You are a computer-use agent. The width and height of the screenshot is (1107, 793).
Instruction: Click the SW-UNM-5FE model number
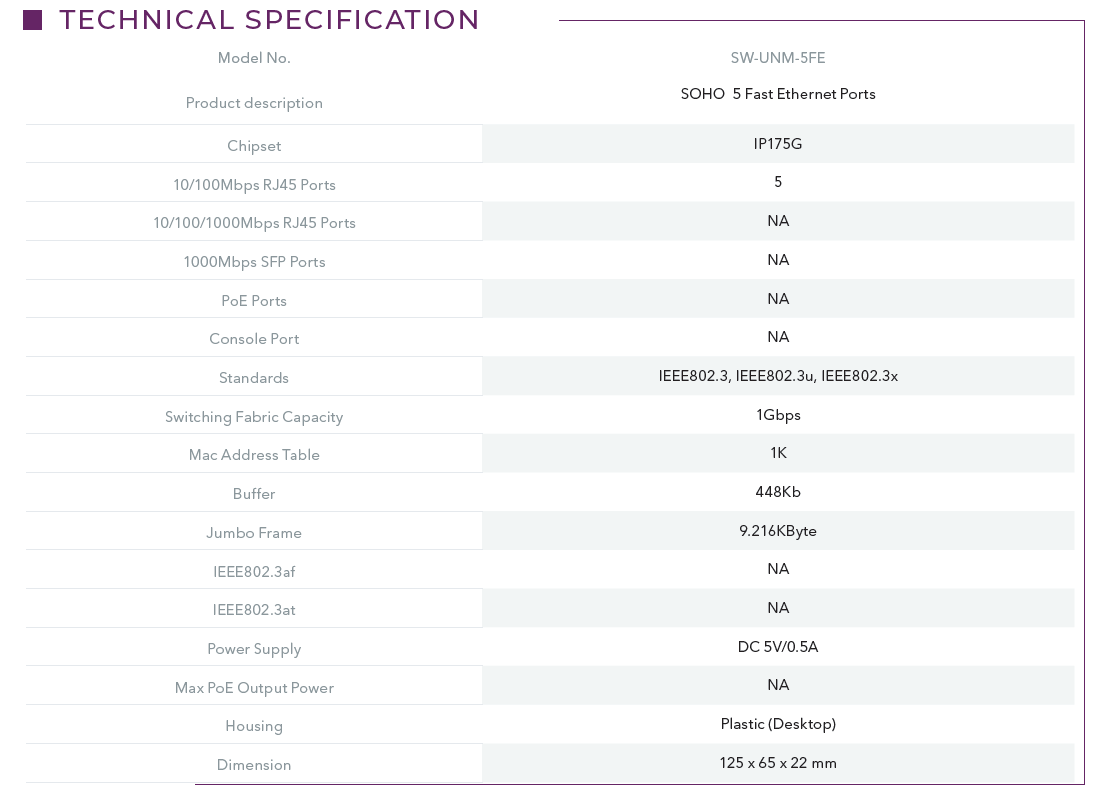[x=777, y=58]
